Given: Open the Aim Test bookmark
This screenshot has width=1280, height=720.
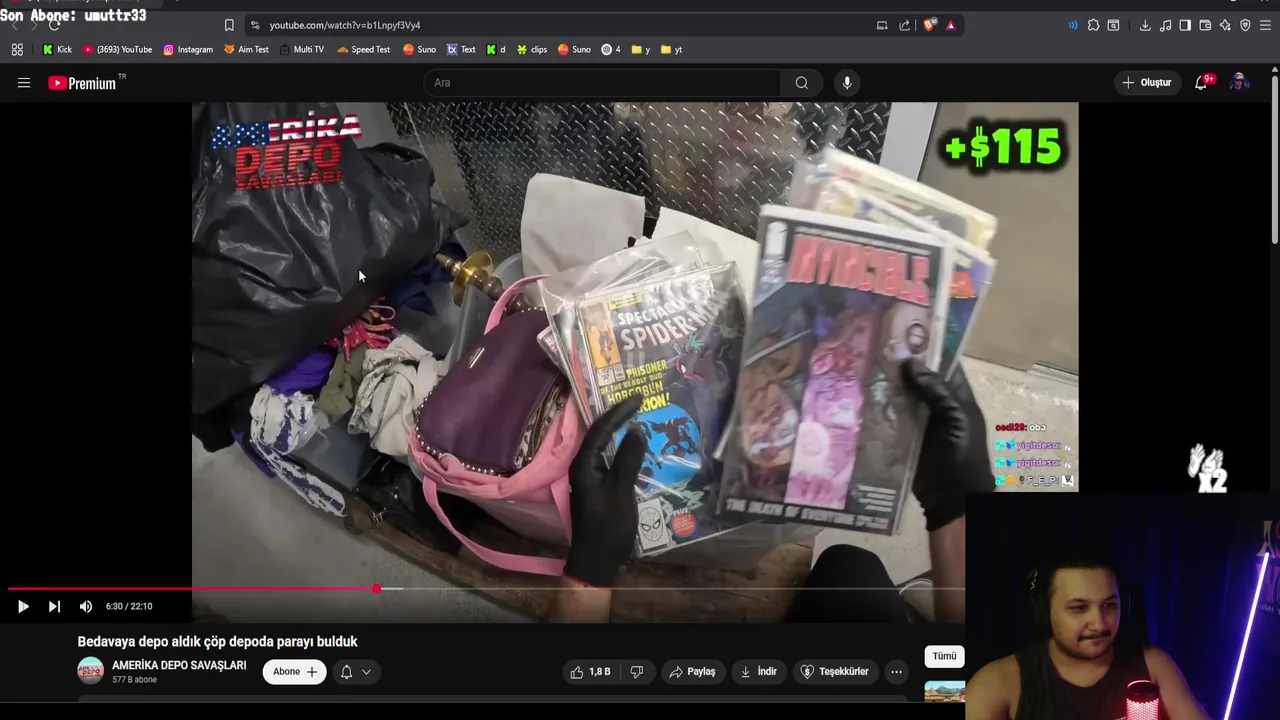Looking at the screenshot, I should tap(246, 49).
